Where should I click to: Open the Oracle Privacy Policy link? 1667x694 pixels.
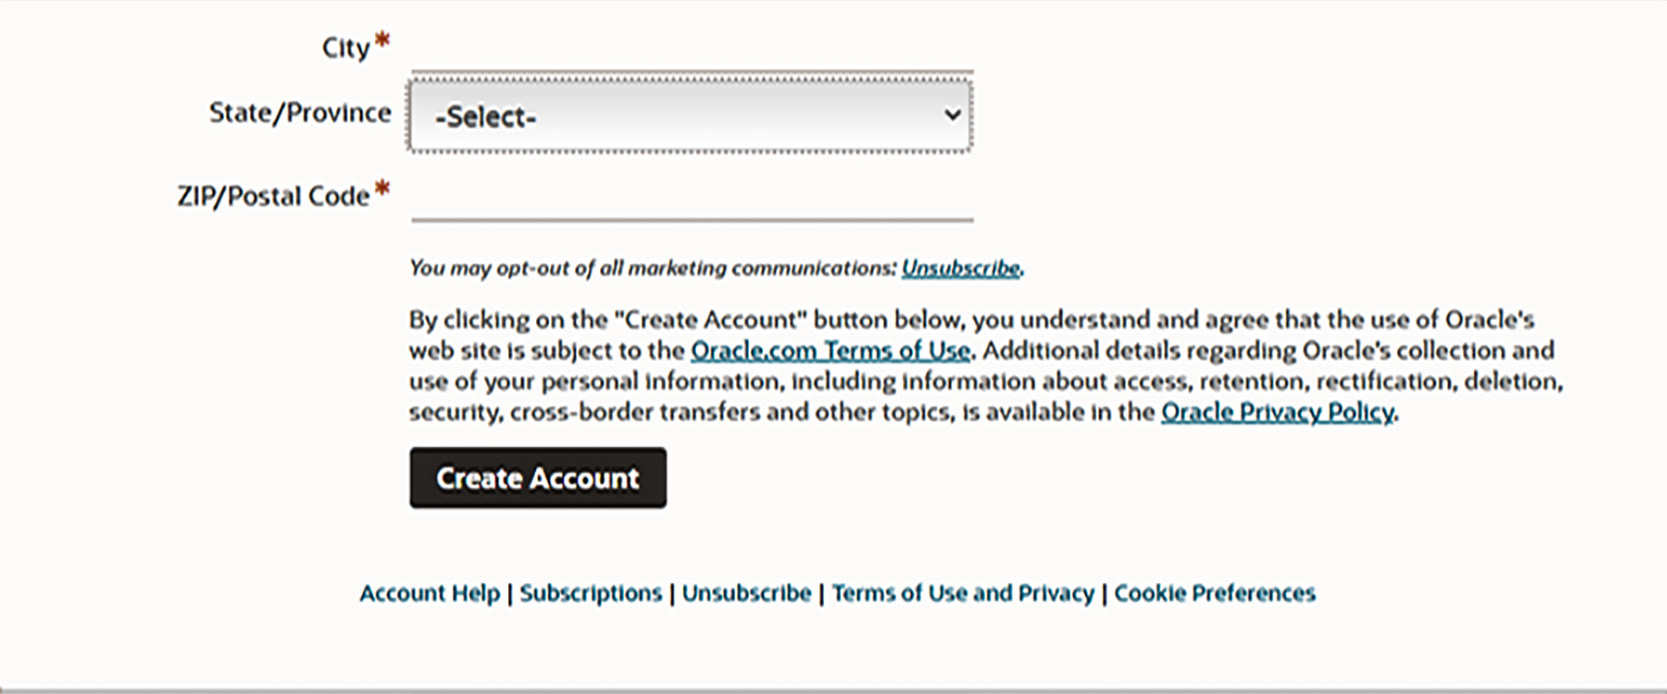click(x=1277, y=412)
